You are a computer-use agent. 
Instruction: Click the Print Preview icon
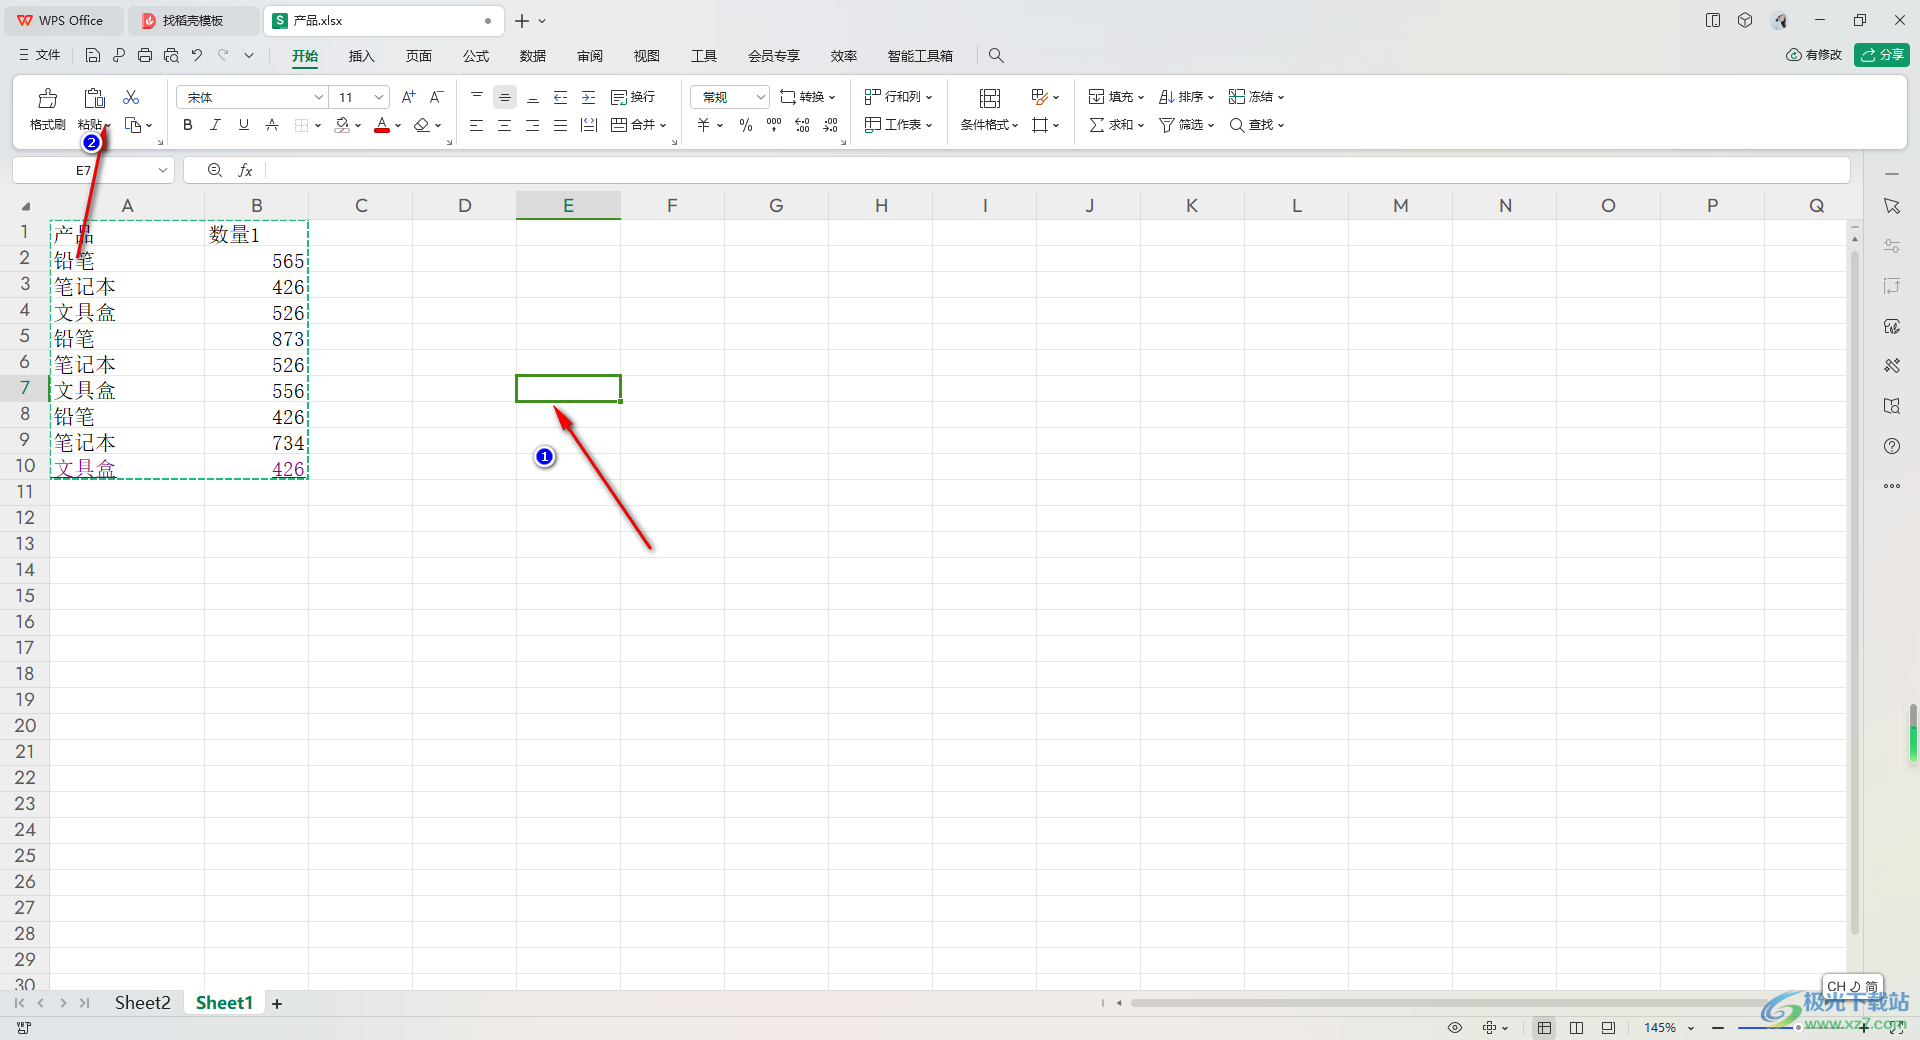171,56
